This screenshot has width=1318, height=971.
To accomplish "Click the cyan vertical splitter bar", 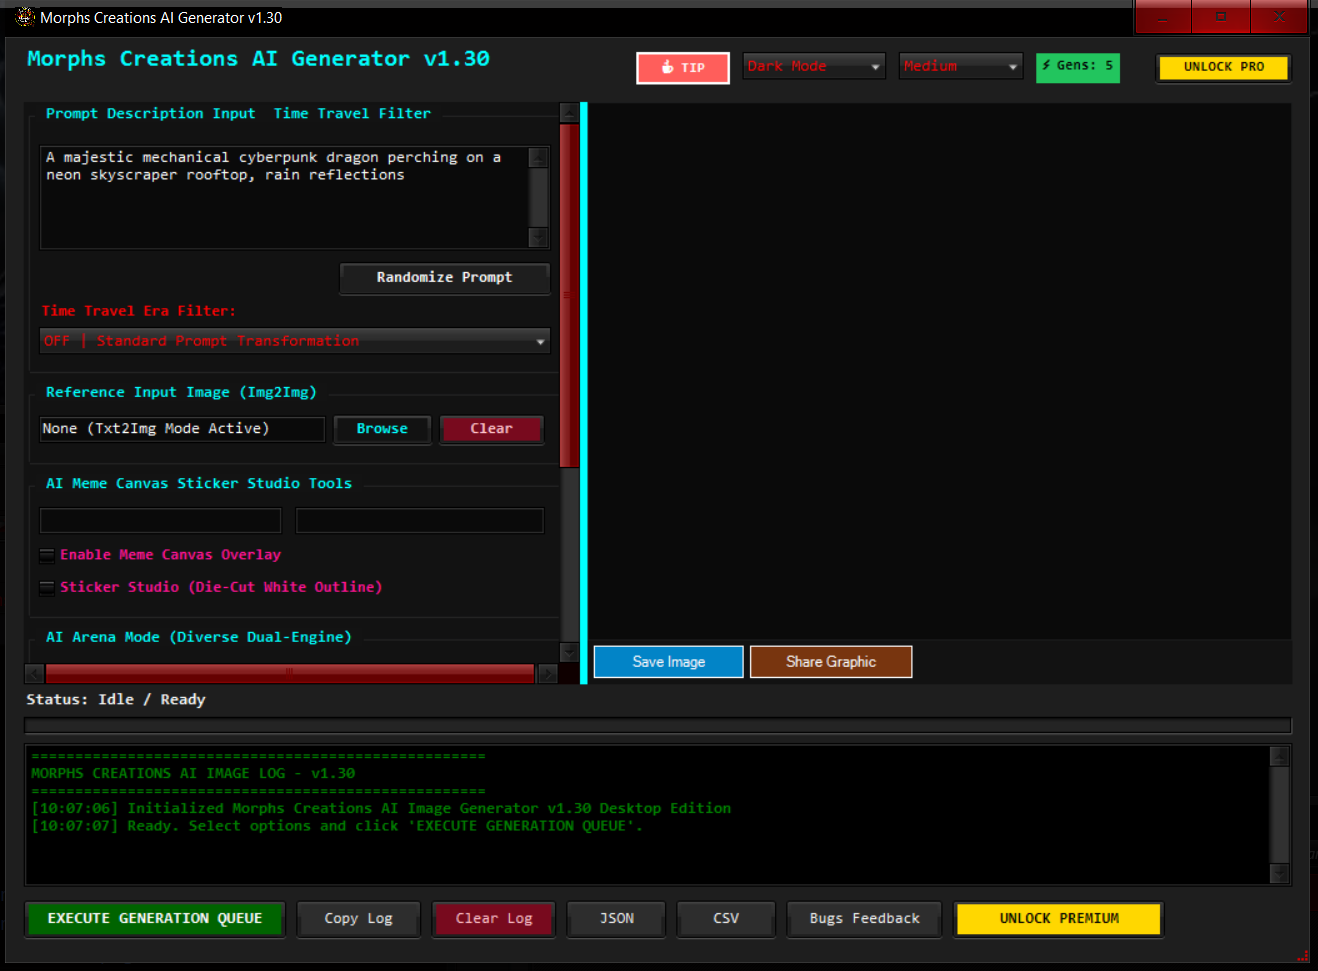I will pyautogui.click(x=584, y=393).
